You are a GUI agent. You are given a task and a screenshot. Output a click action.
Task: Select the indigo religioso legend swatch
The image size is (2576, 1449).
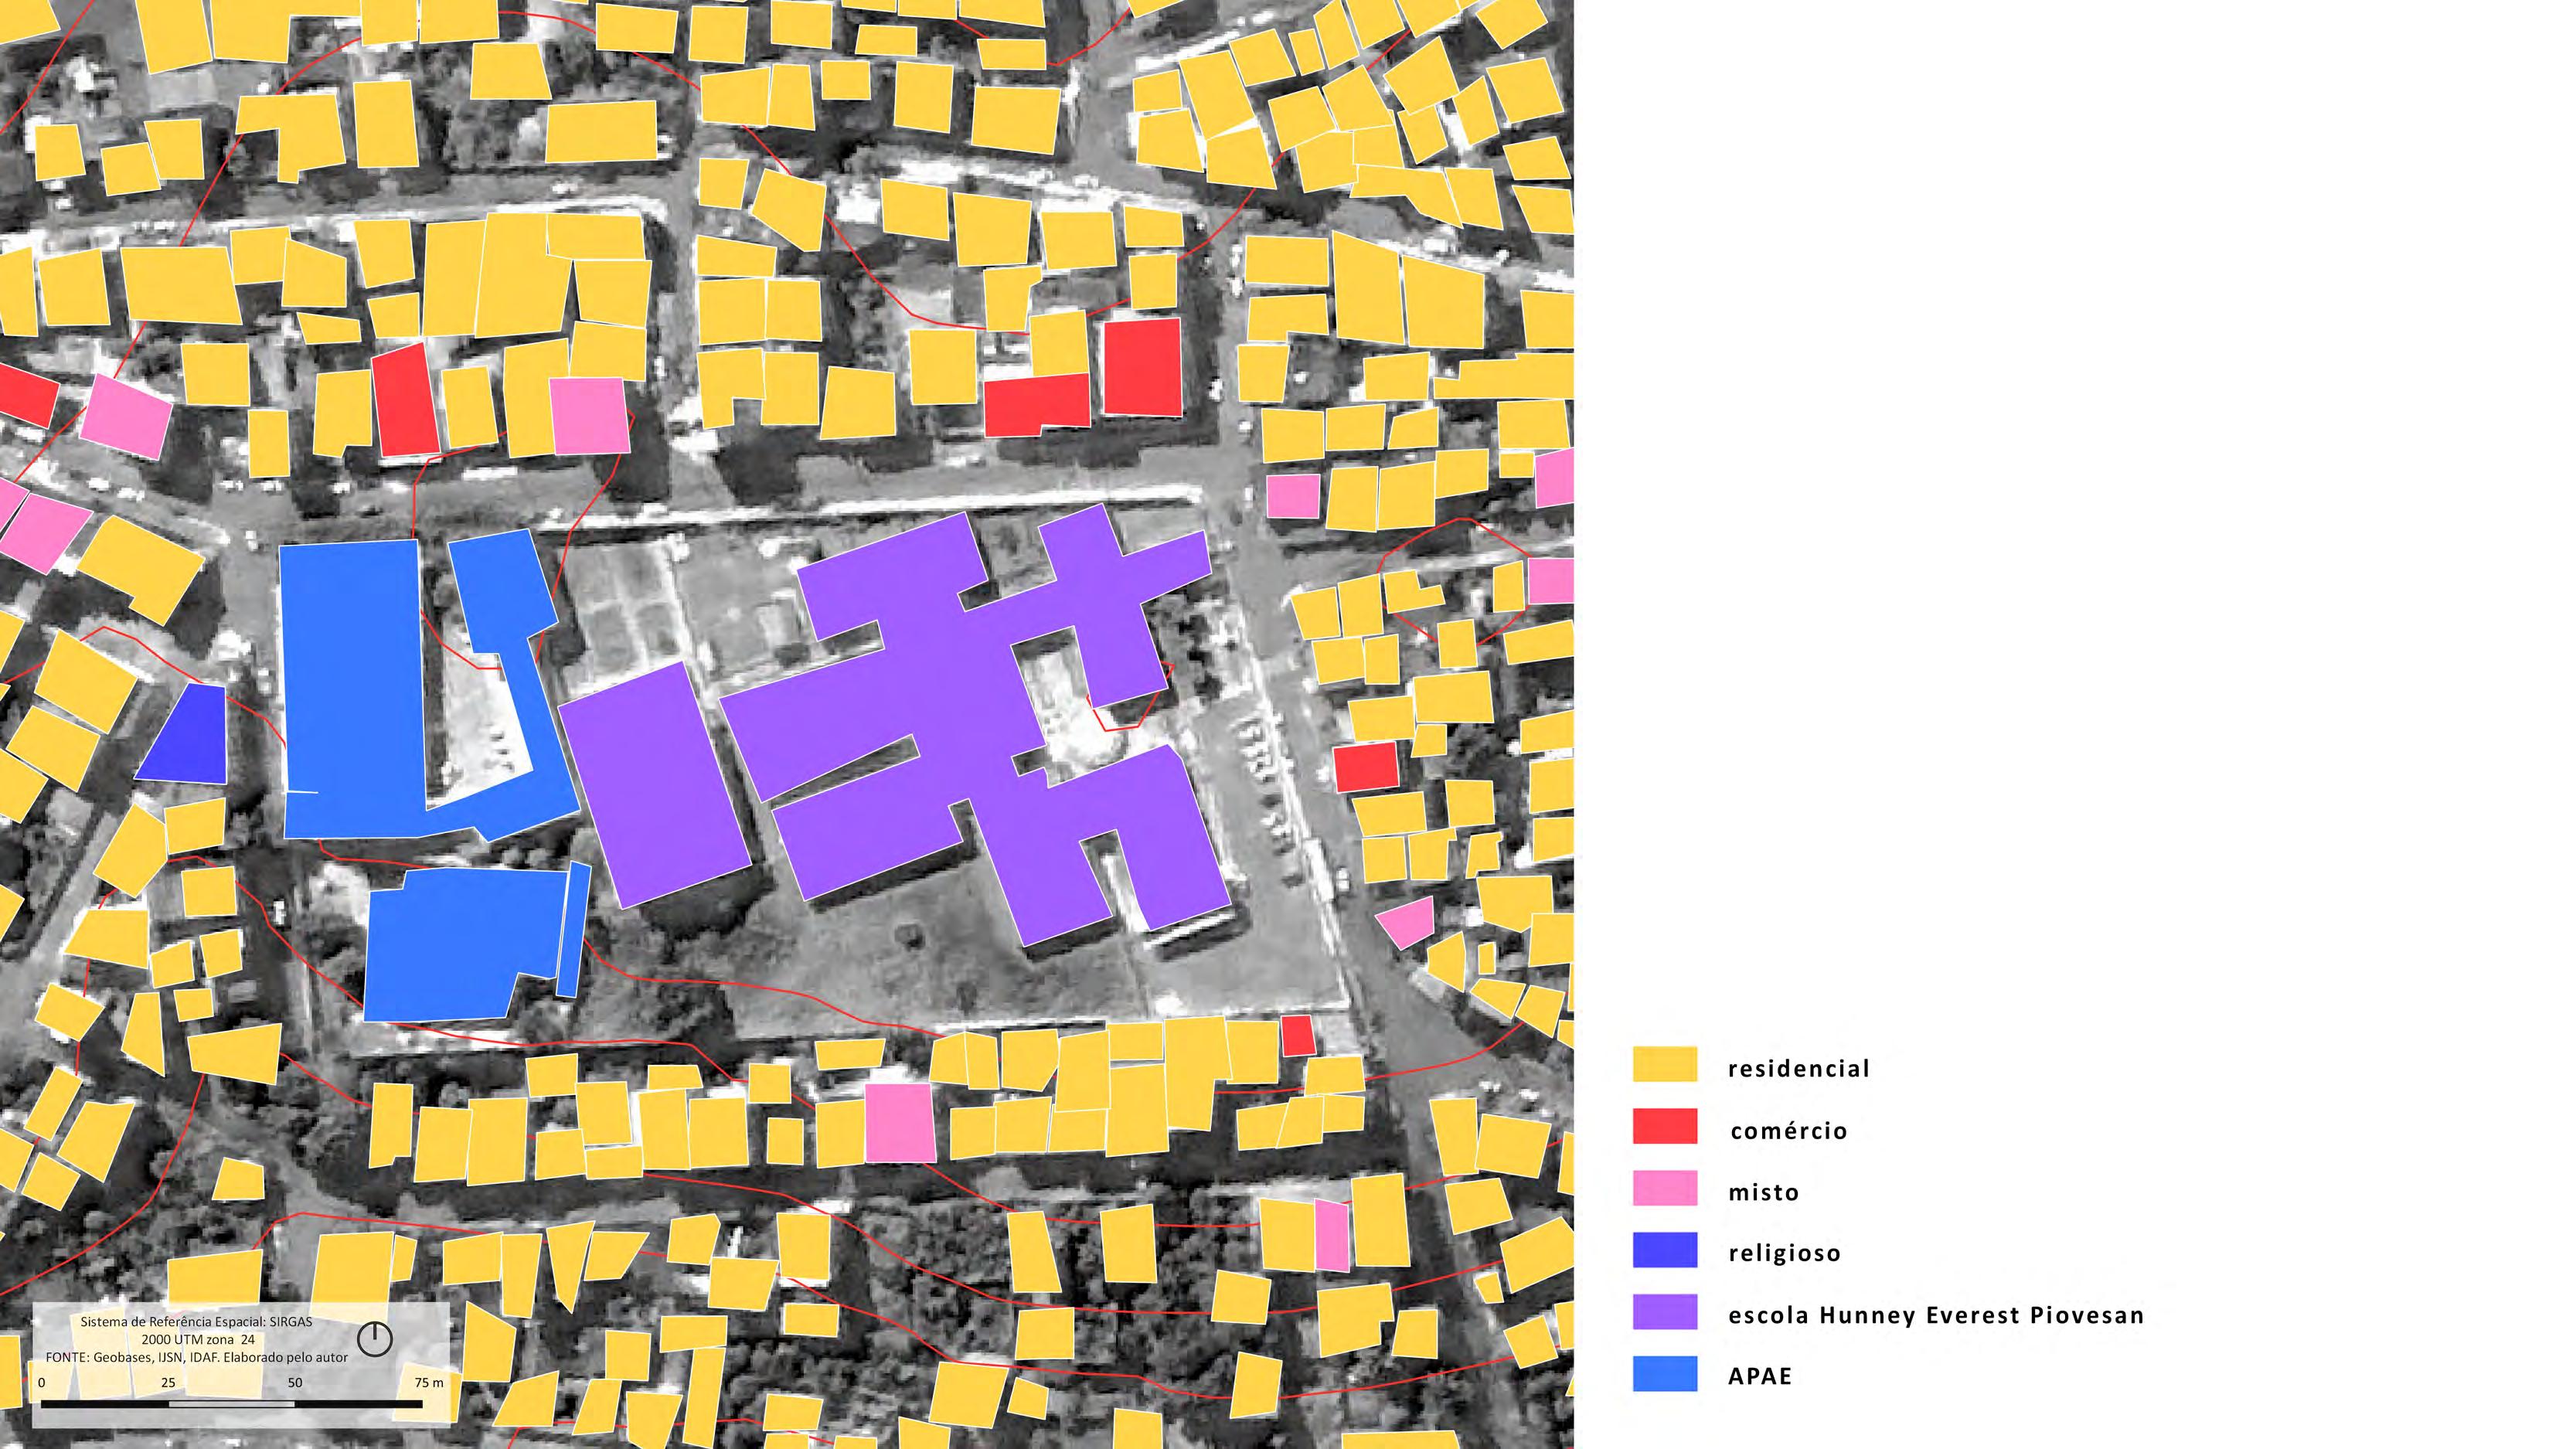click(1664, 1250)
